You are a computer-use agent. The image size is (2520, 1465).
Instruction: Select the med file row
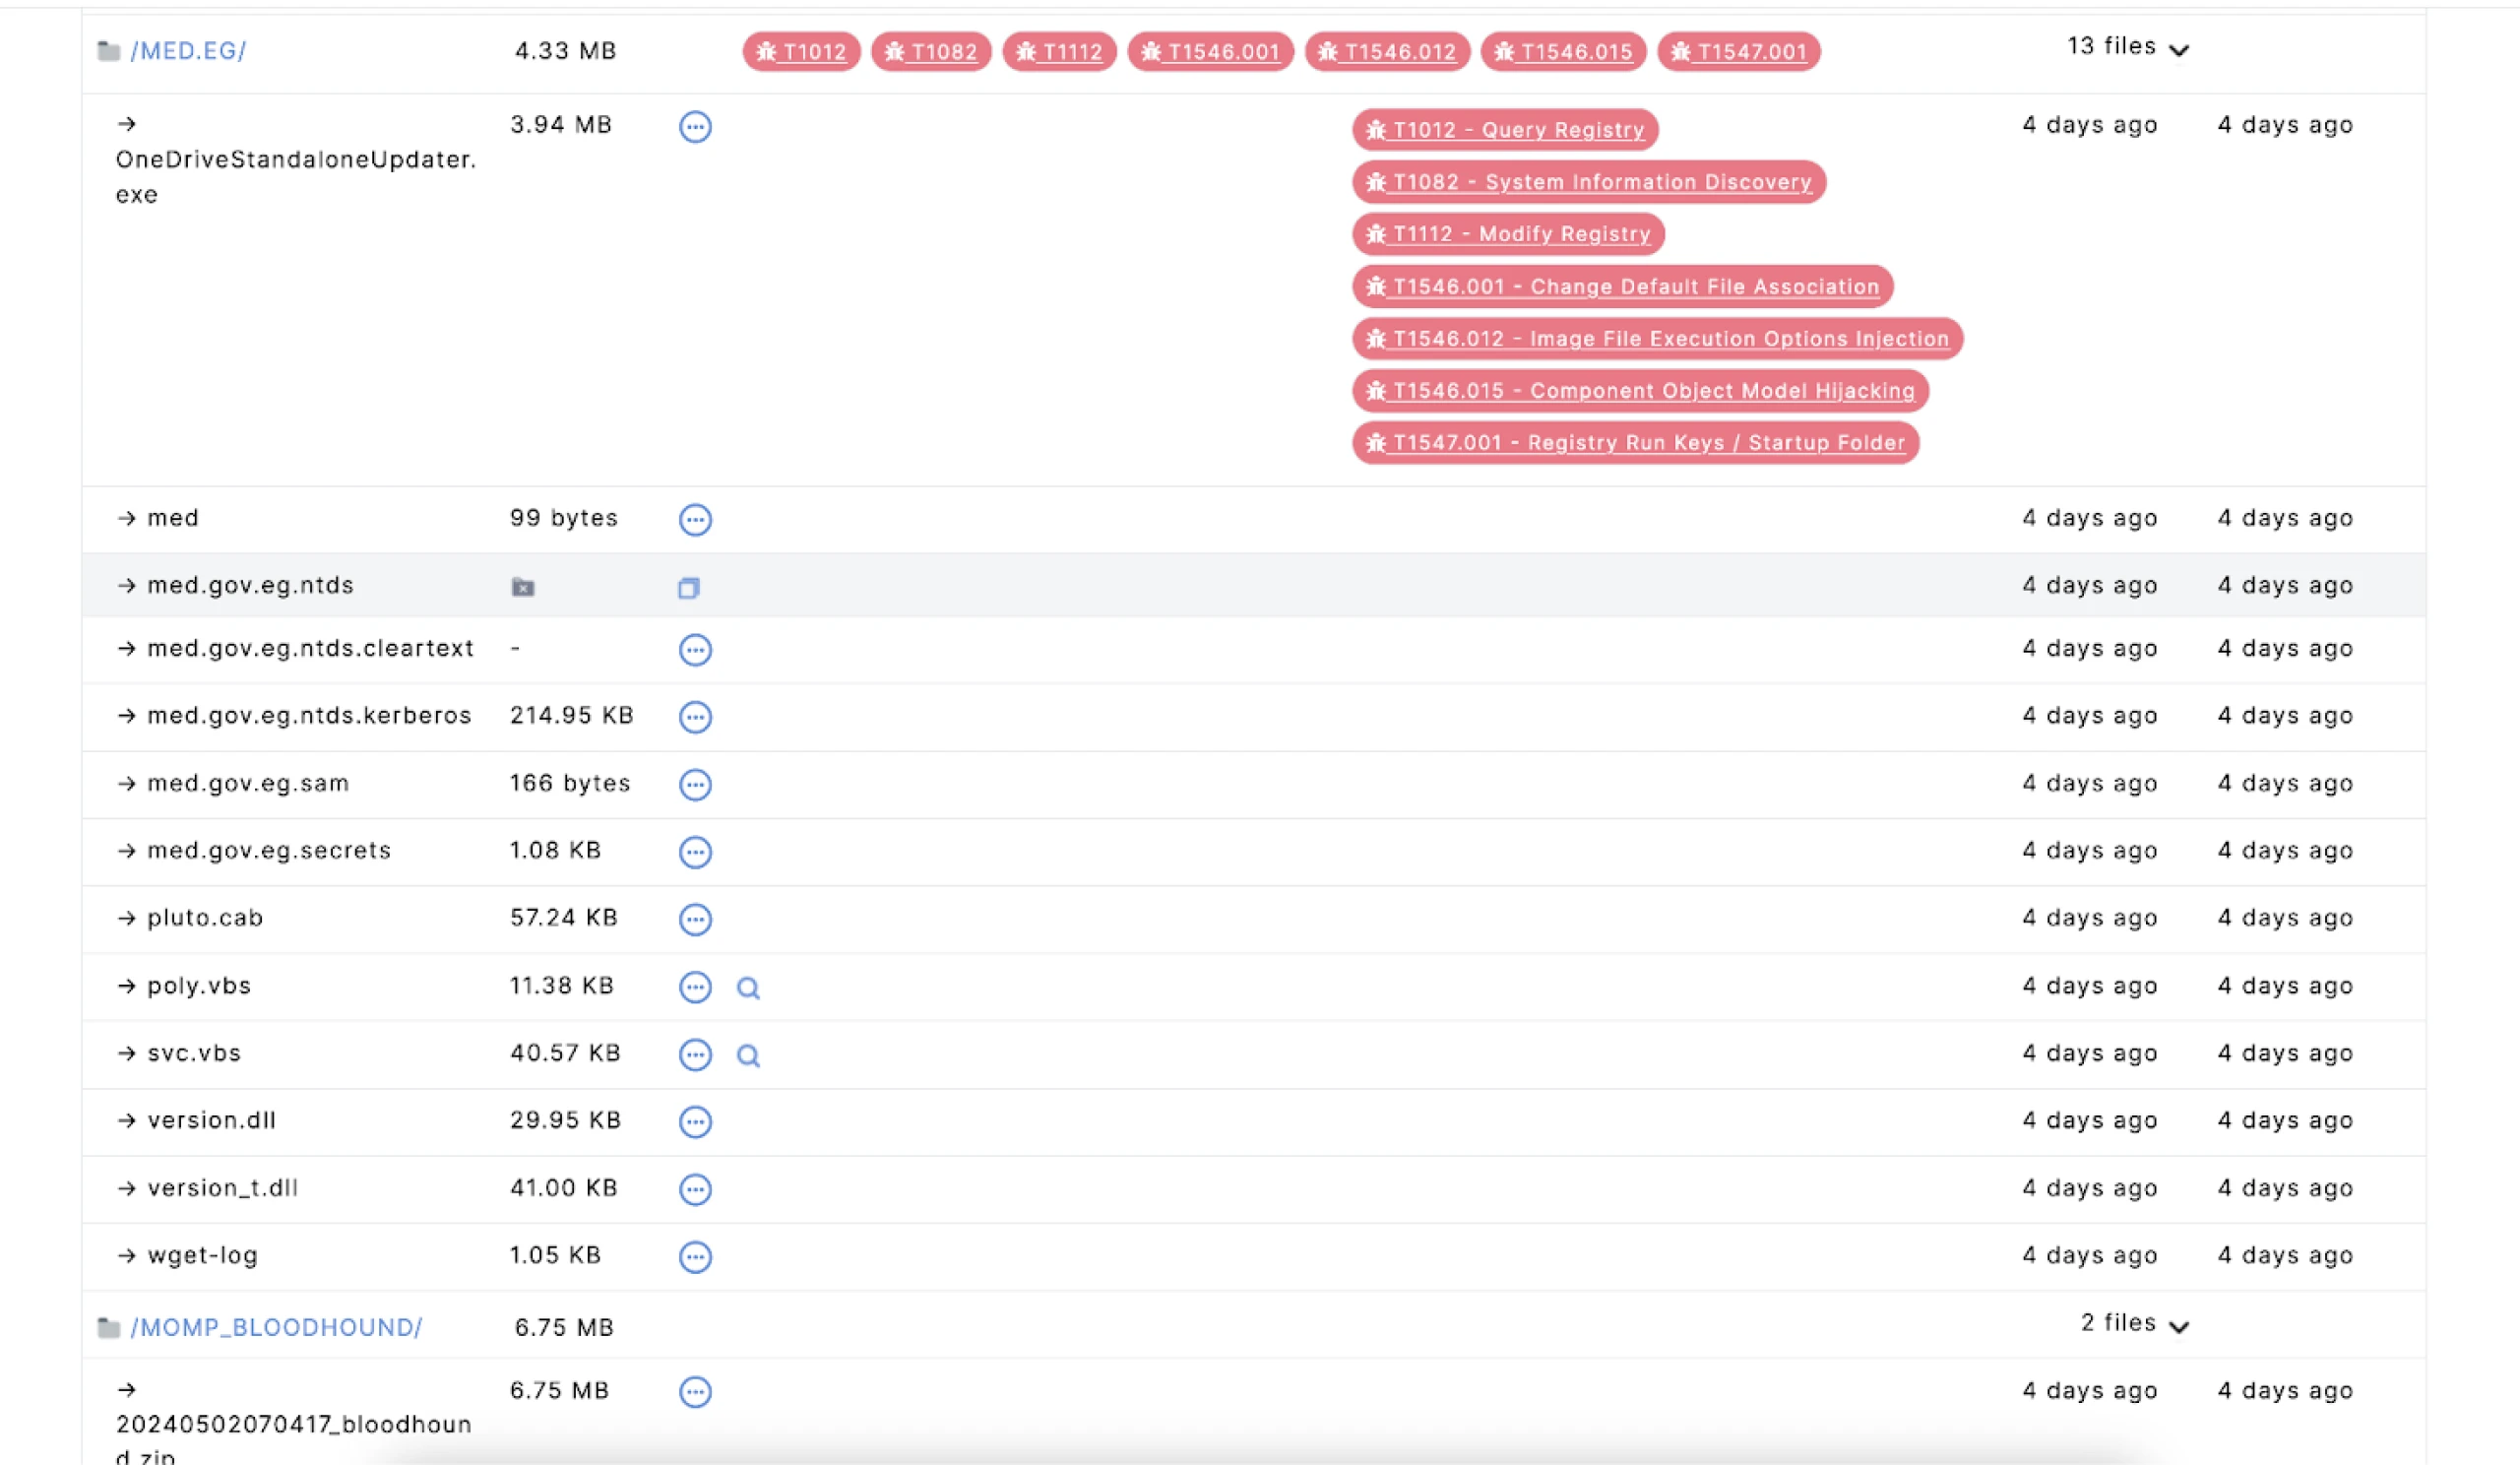(x=1254, y=520)
